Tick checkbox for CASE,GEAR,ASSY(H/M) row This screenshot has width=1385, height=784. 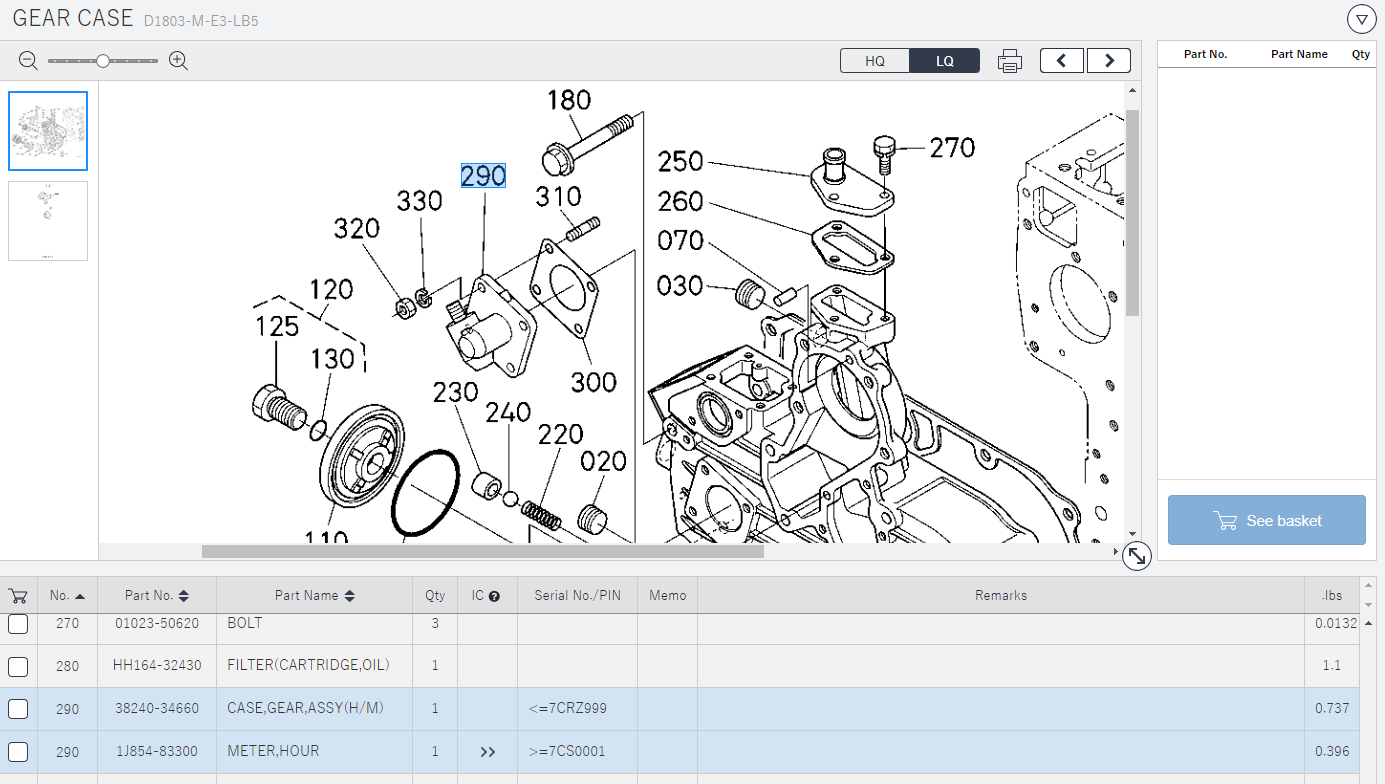pyautogui.click(x=18, y=709)
